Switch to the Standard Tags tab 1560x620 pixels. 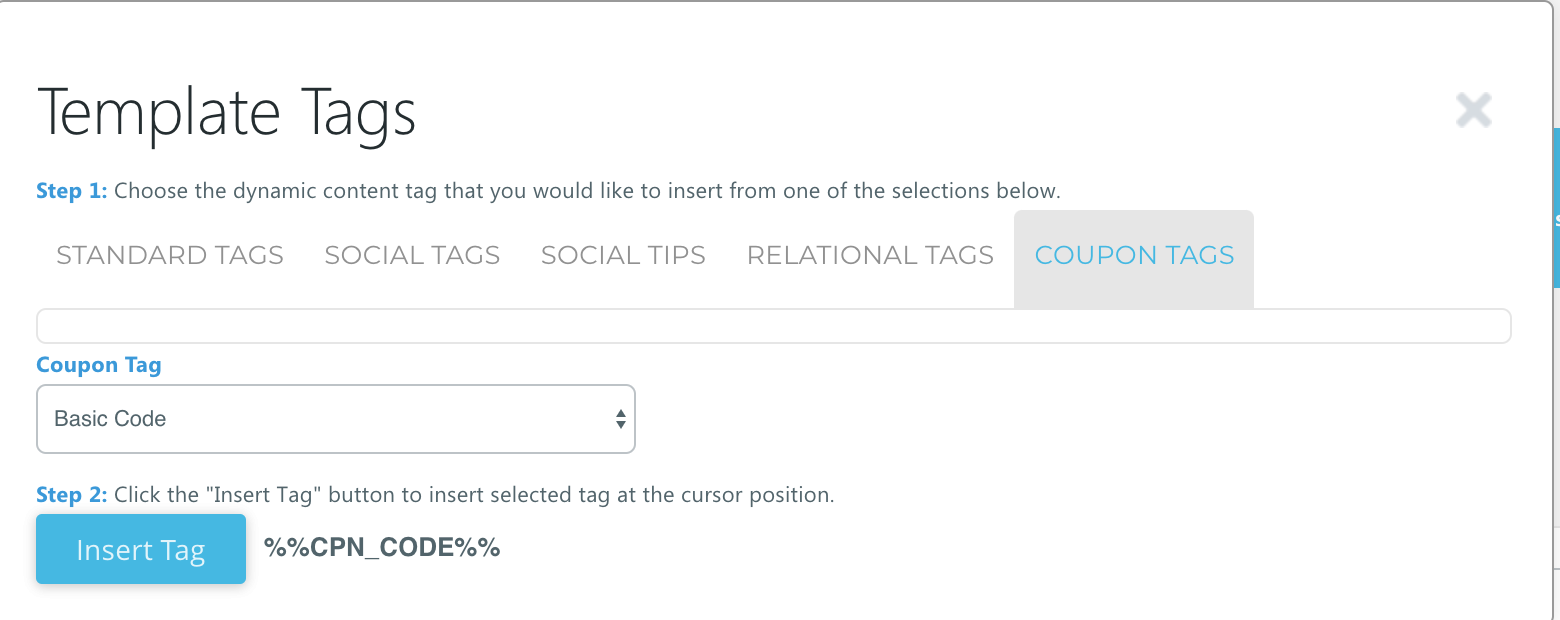click(170, 255)
